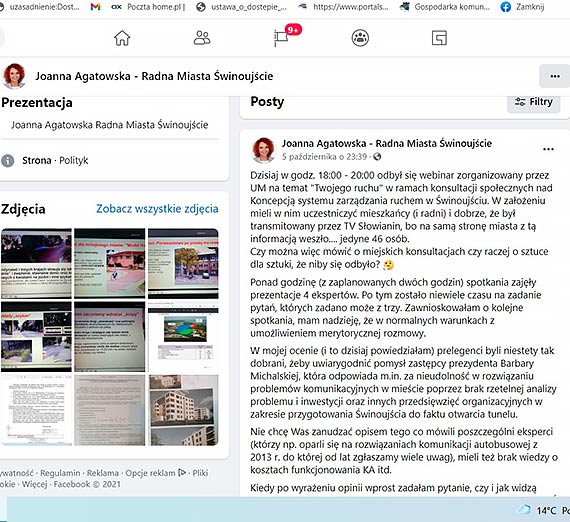This screenshot has width=570, height=522.
Task: Switch to the Gmail browser tab
Action: click(95, 7)
